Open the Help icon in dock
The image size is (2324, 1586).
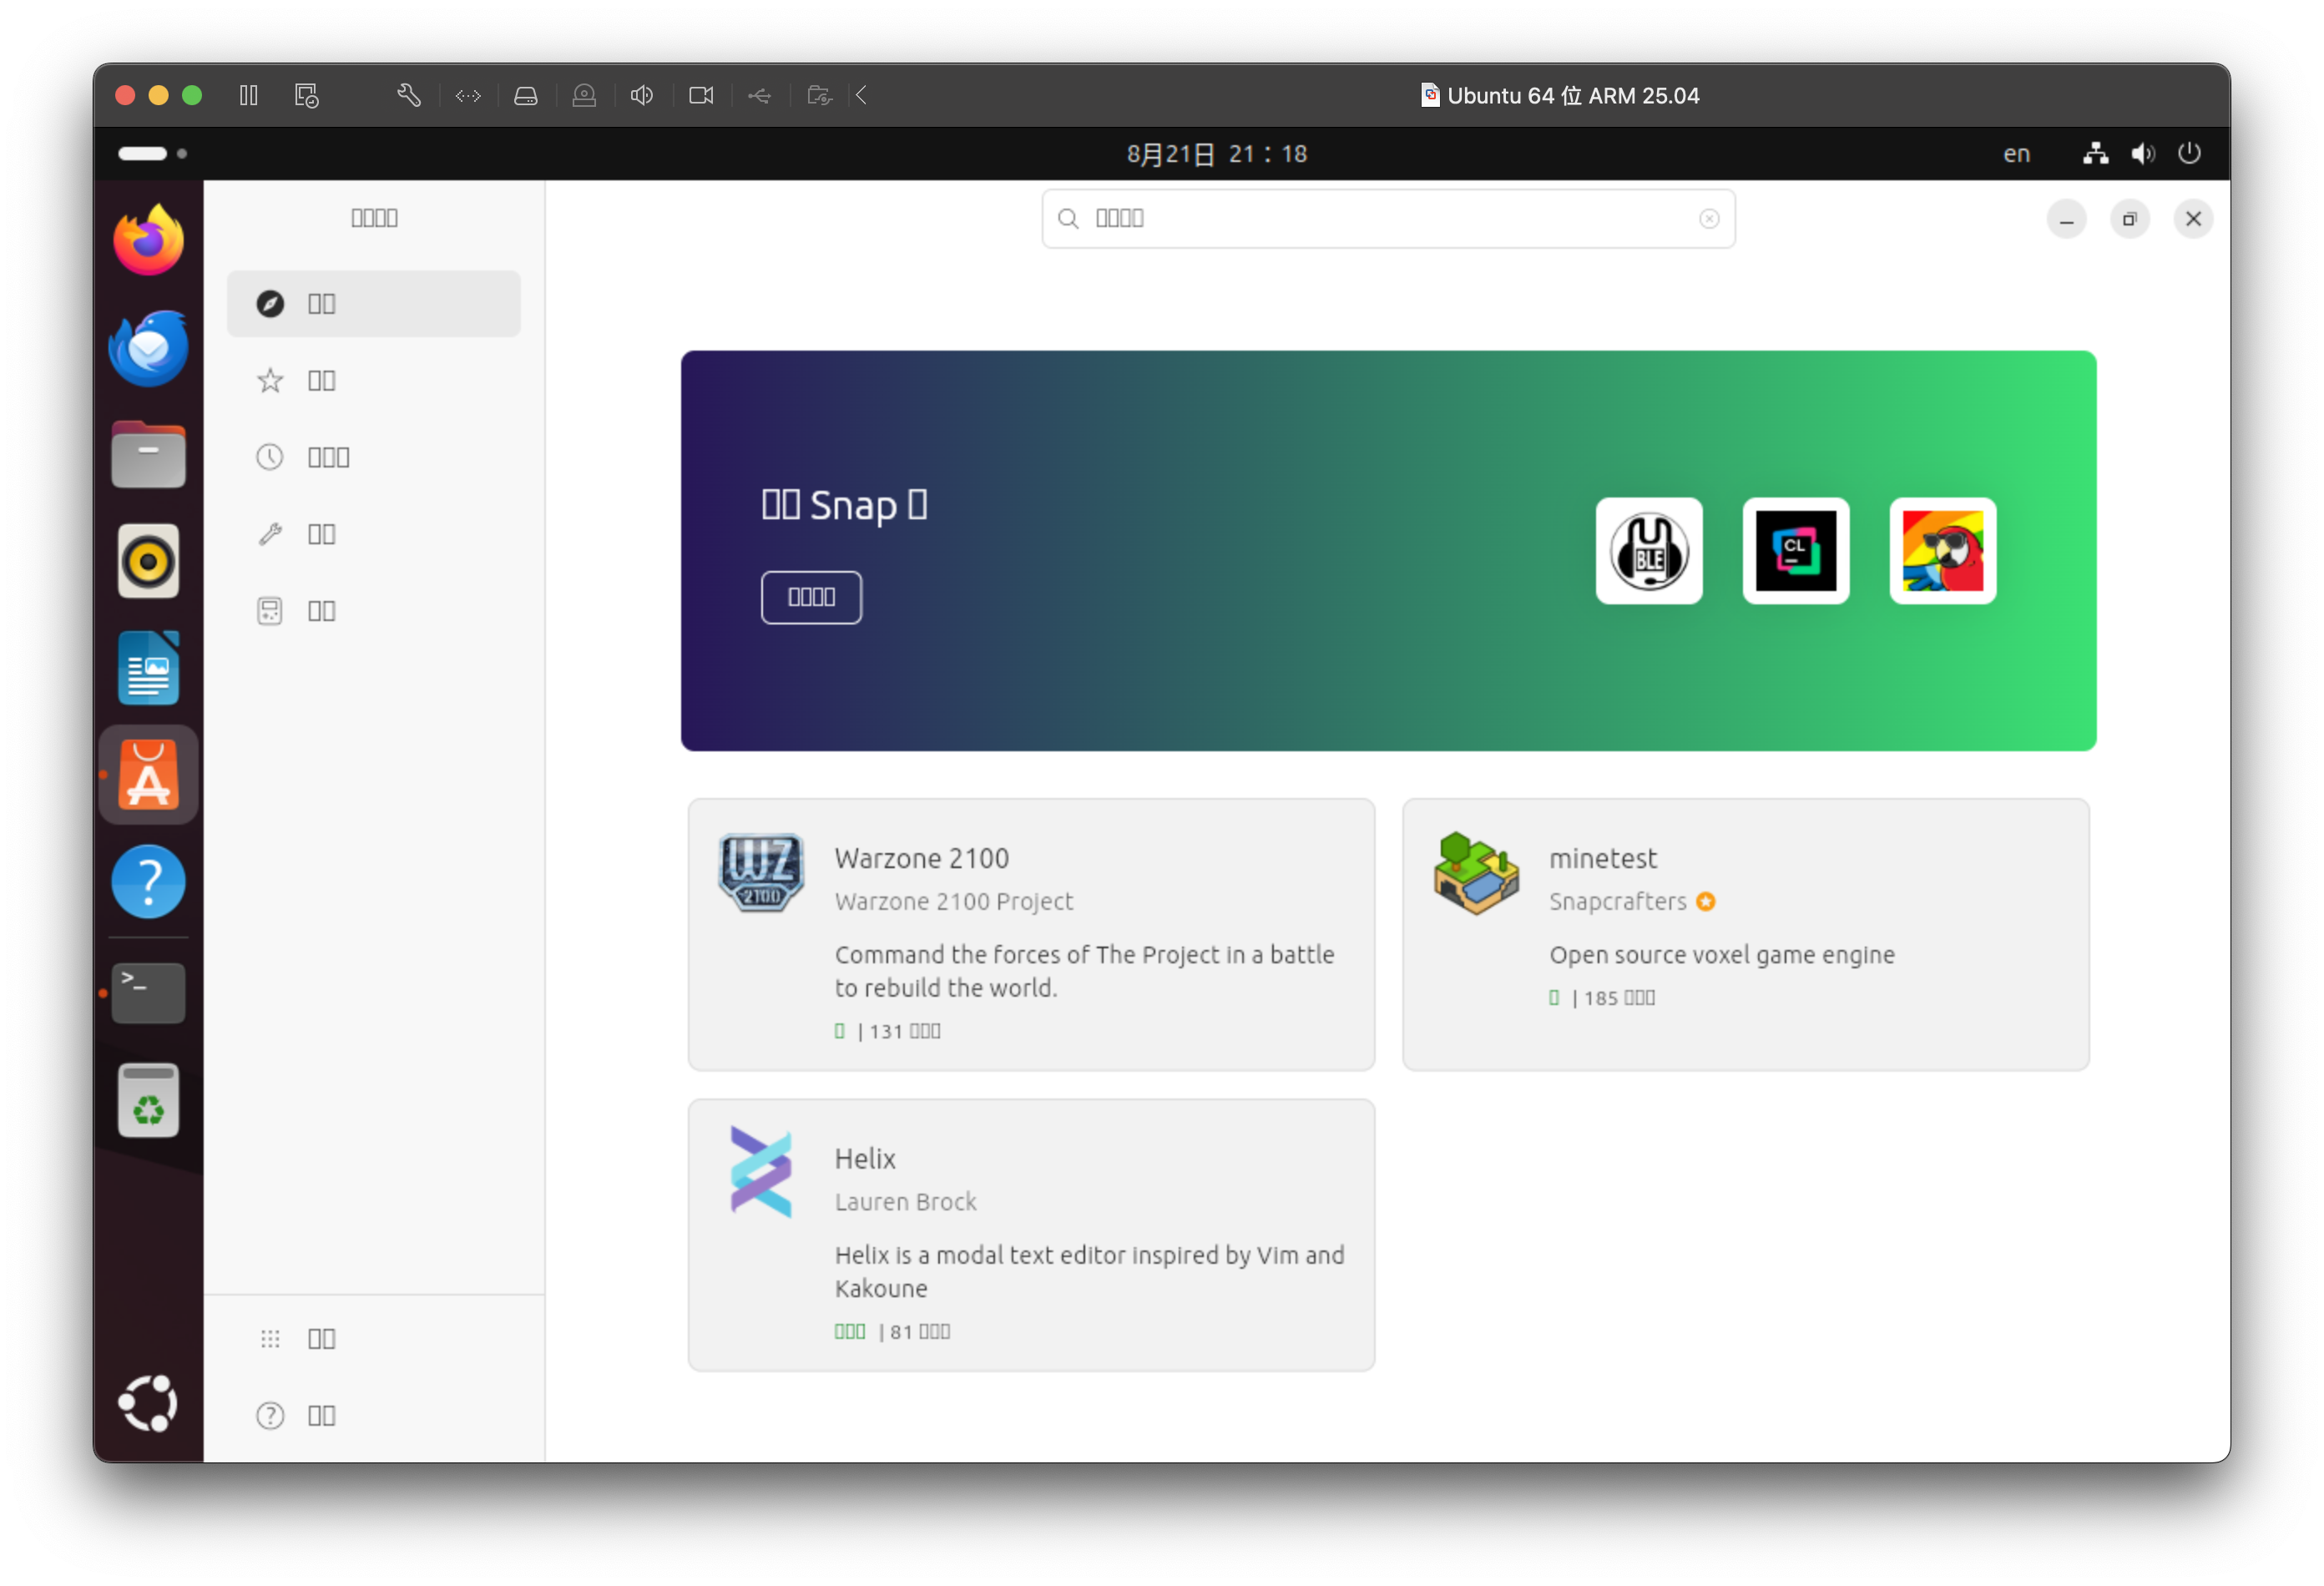click(148, 882)
